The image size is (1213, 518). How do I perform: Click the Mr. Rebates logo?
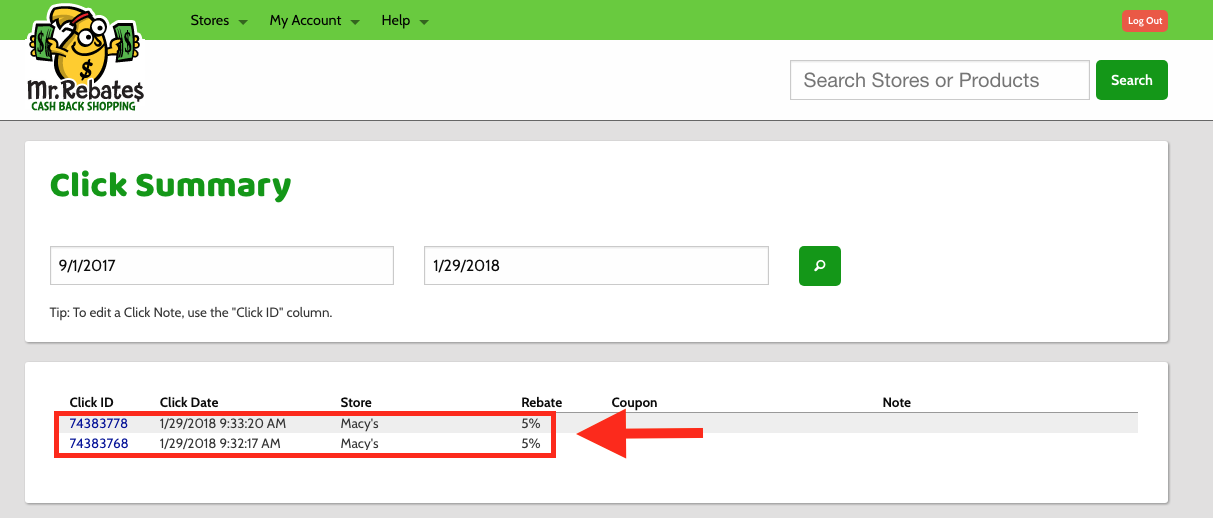(x=85, y=58)
